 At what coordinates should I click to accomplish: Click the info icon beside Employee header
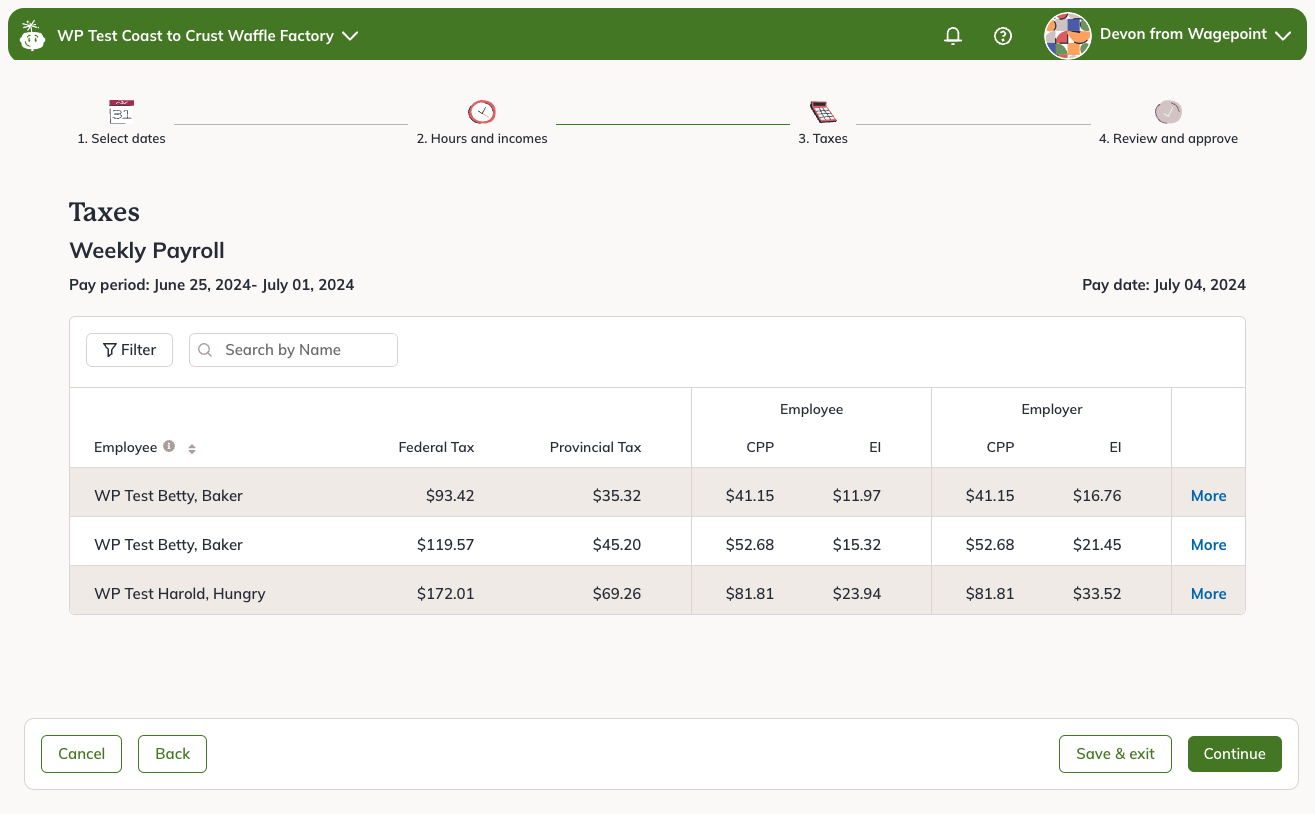[x=169, y=446]
